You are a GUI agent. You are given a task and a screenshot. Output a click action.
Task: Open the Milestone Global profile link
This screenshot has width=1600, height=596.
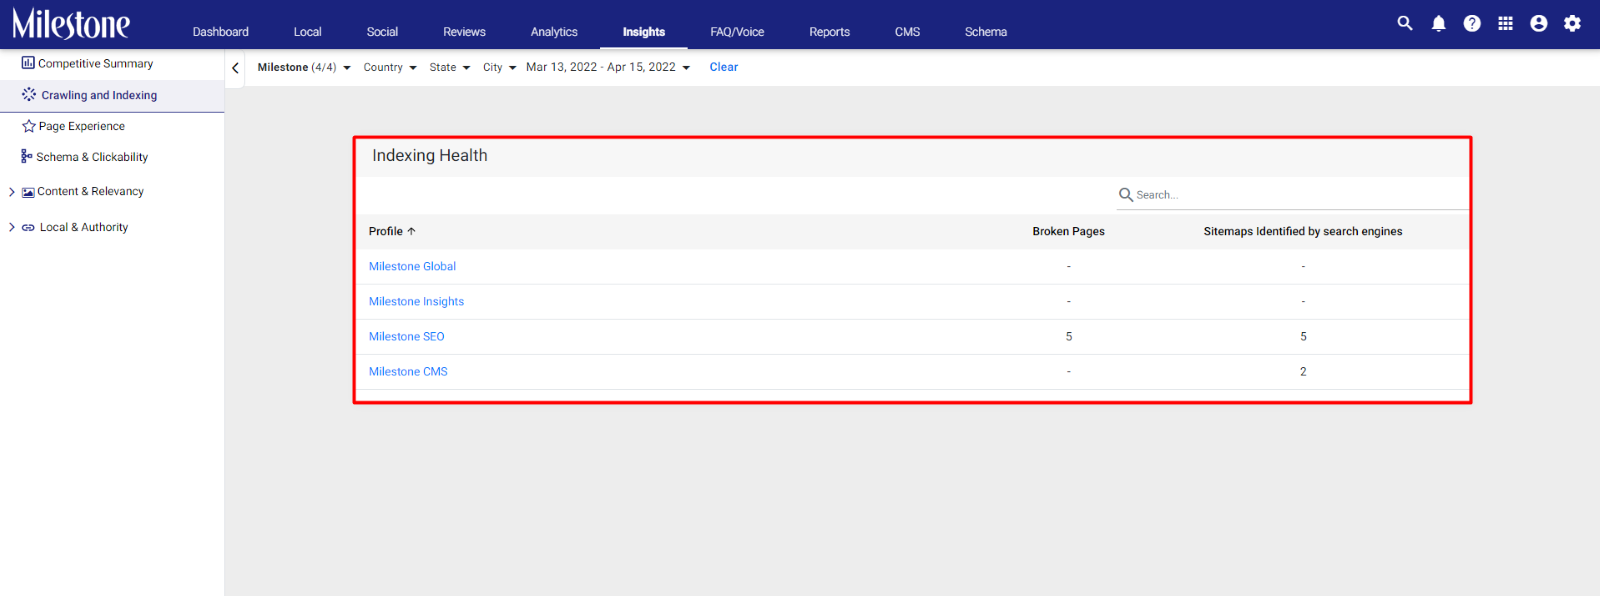pyautogui.click(x=412, y=266)
